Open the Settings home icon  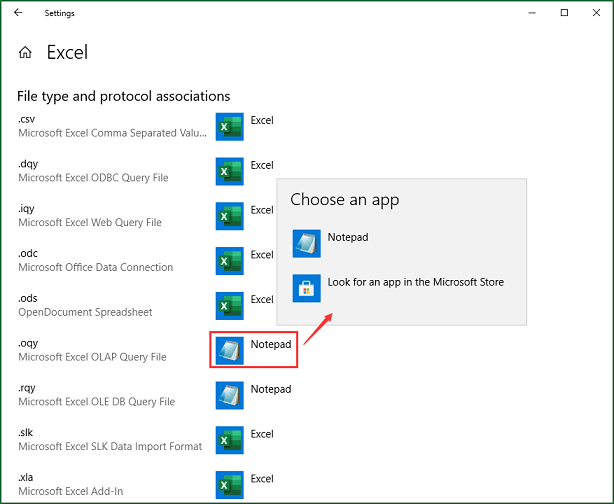coord(25,52)
